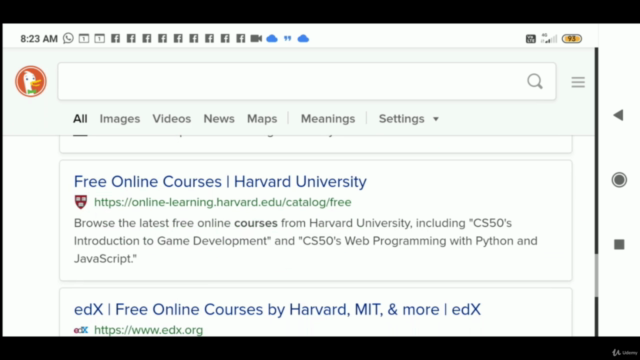Image resolution: width=640 pixels, height=360 pixels.
Task: Open Free Online Courses Harvard University result
Action: (220, 182)
